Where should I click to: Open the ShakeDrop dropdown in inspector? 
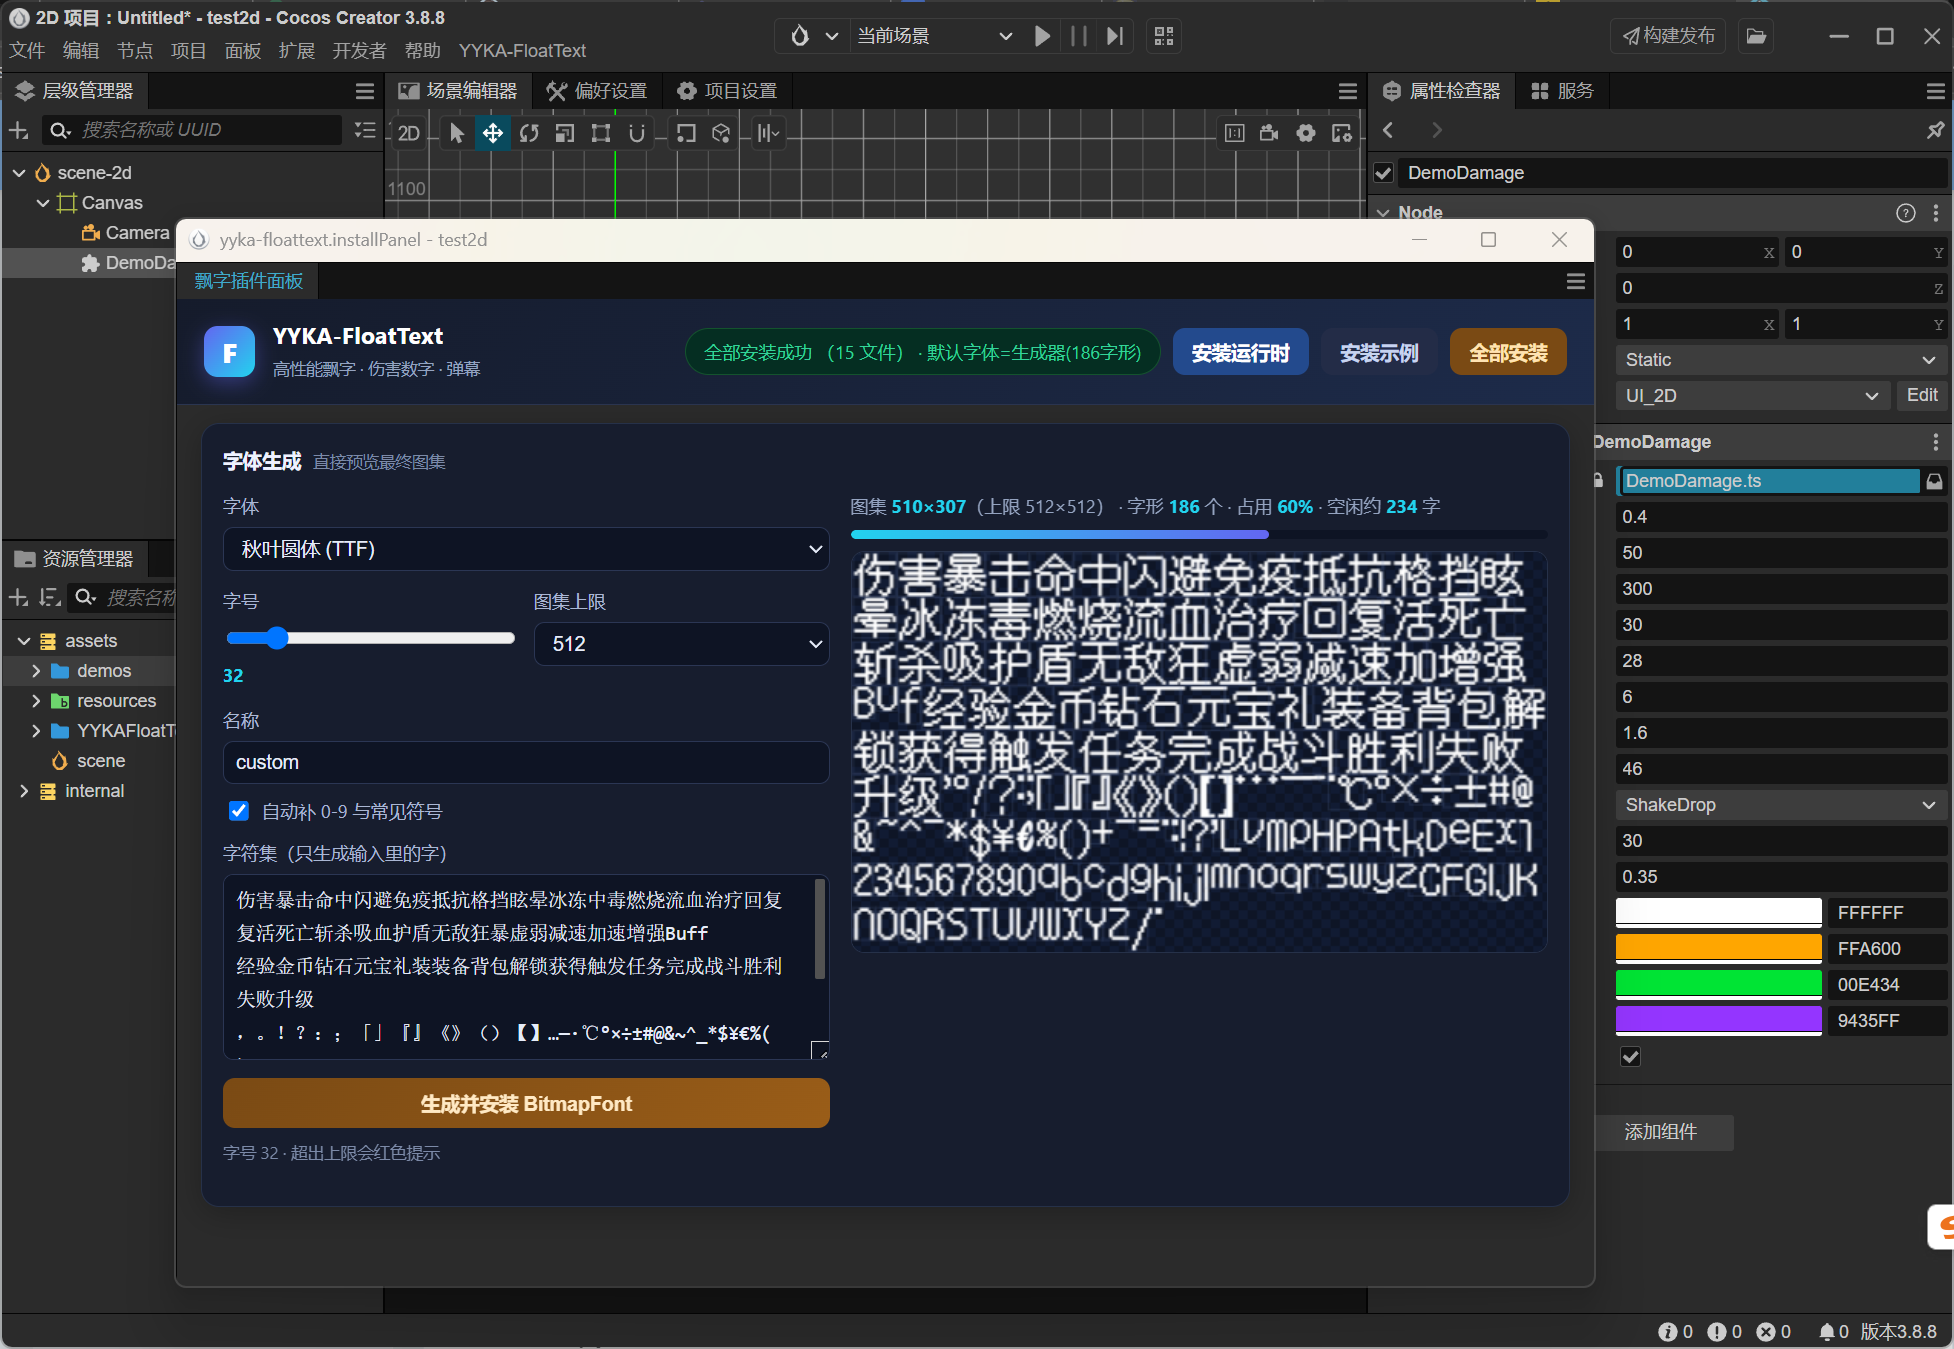[x=1781, y=805]
